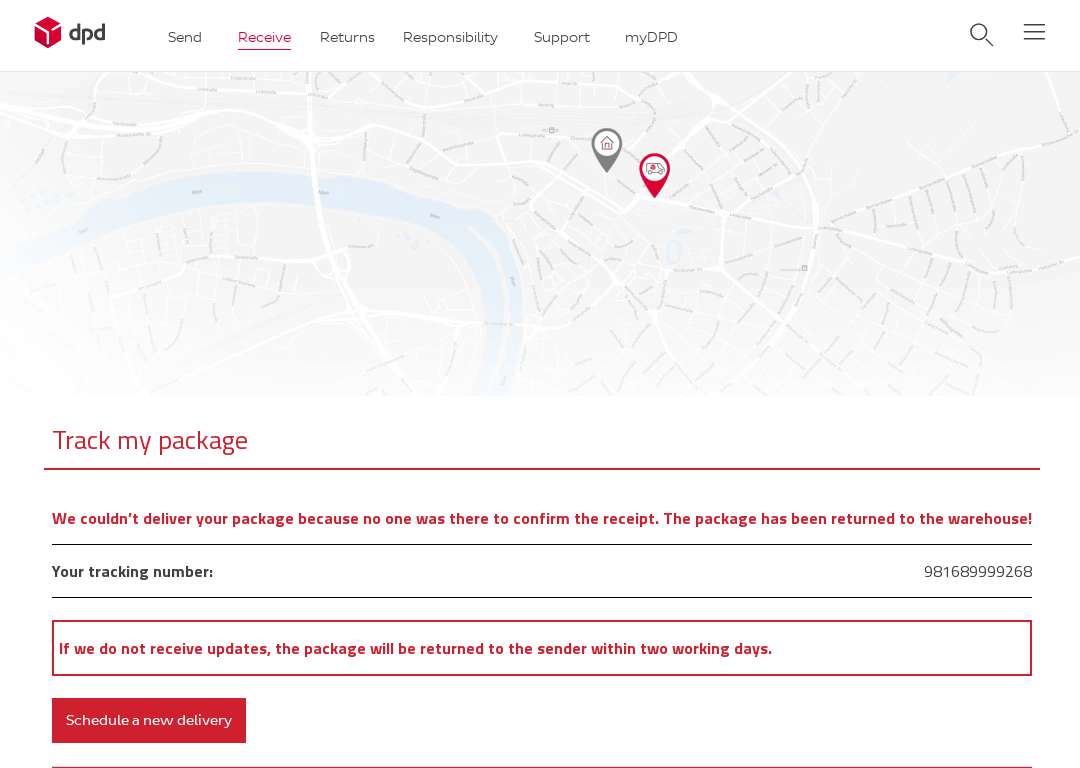Click the tracking number 981689999268
Image resolution: width=1080 pixels, height=768 pixels.
[x=978, y=572]
